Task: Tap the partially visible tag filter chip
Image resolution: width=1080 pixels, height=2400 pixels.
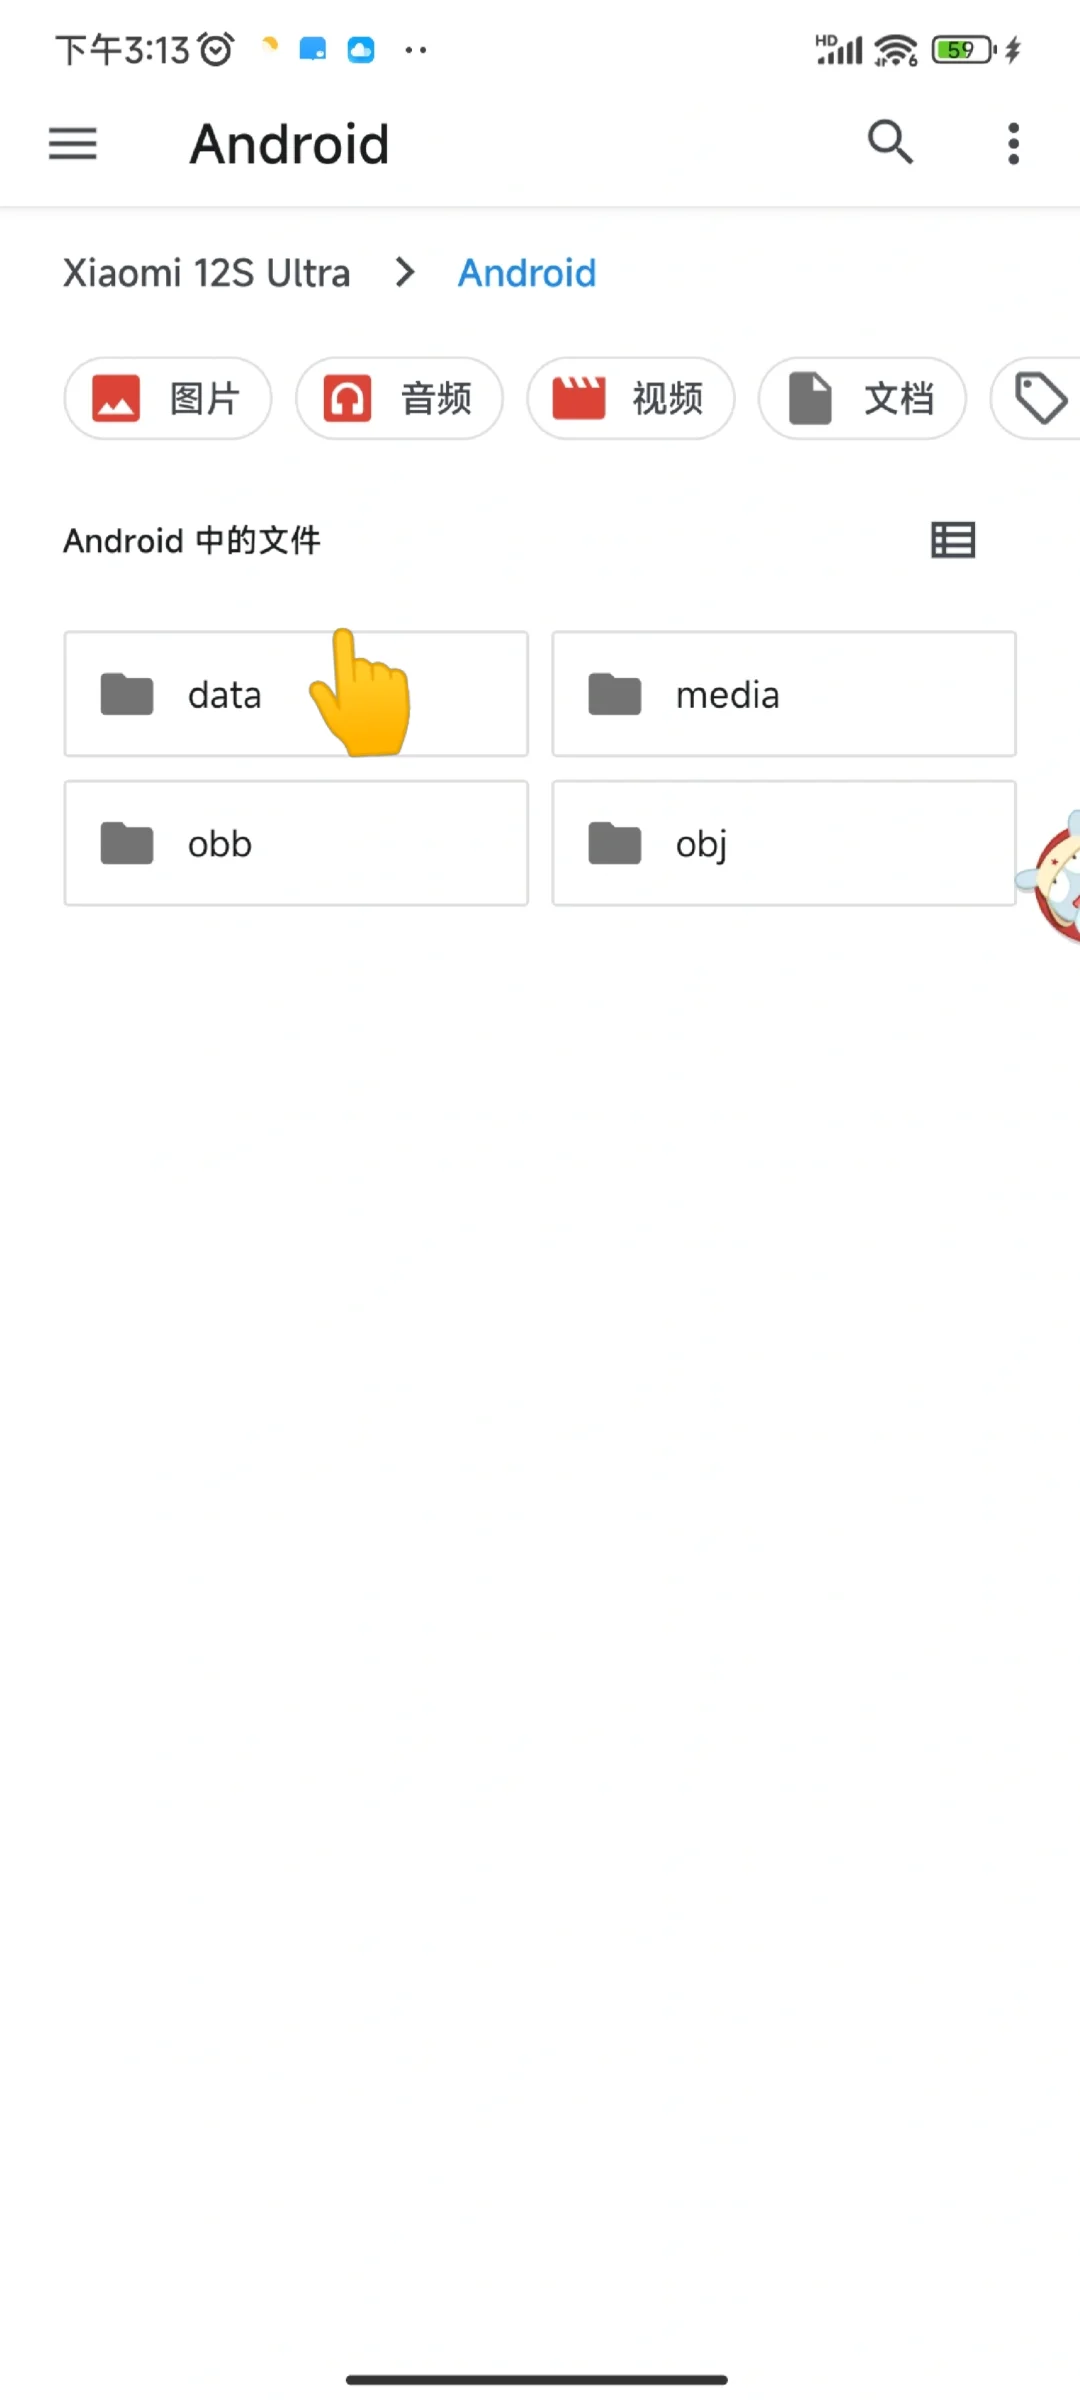Action: coord(1036,398)
